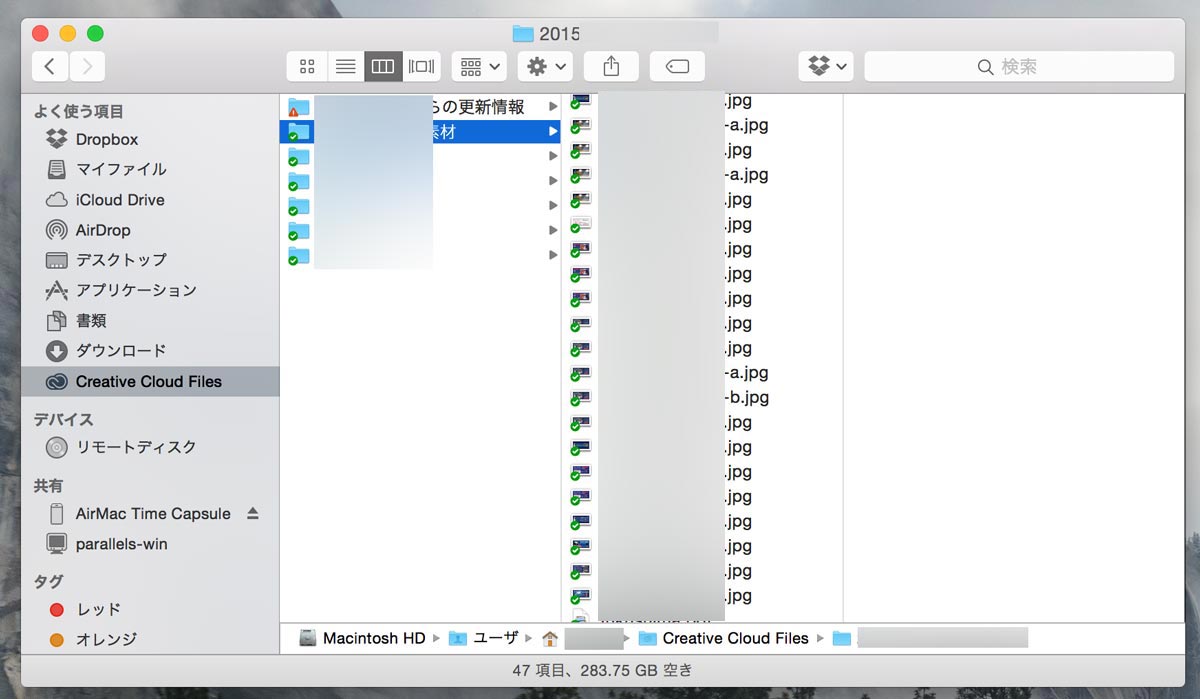Switch to Cover Flow view

click(x=421, y=67)
